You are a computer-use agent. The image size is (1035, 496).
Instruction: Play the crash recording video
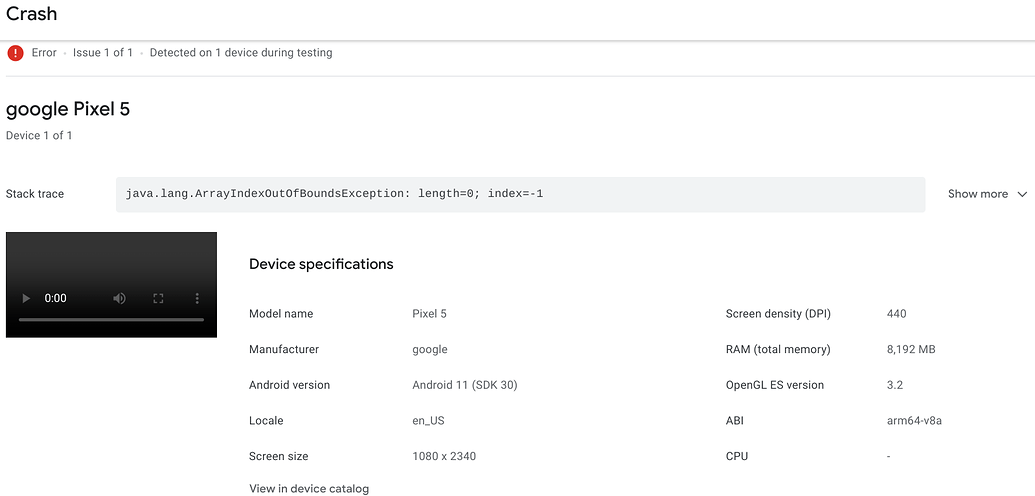click(x=26, y=298)
